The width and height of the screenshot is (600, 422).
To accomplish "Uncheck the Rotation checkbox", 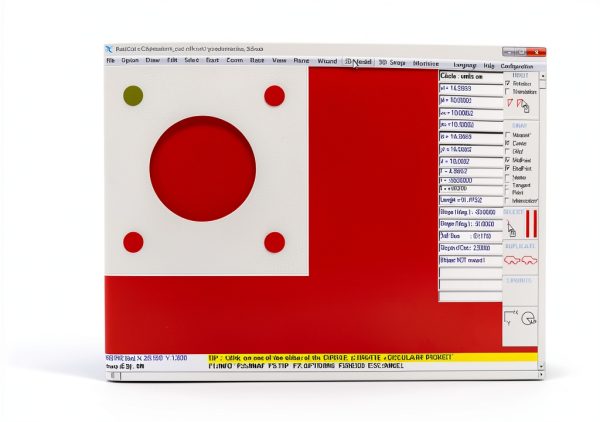I will click(507, 83).
